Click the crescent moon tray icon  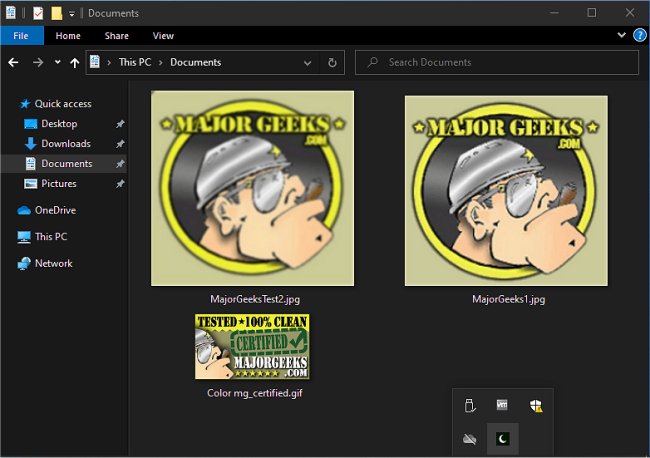(502, 439)
